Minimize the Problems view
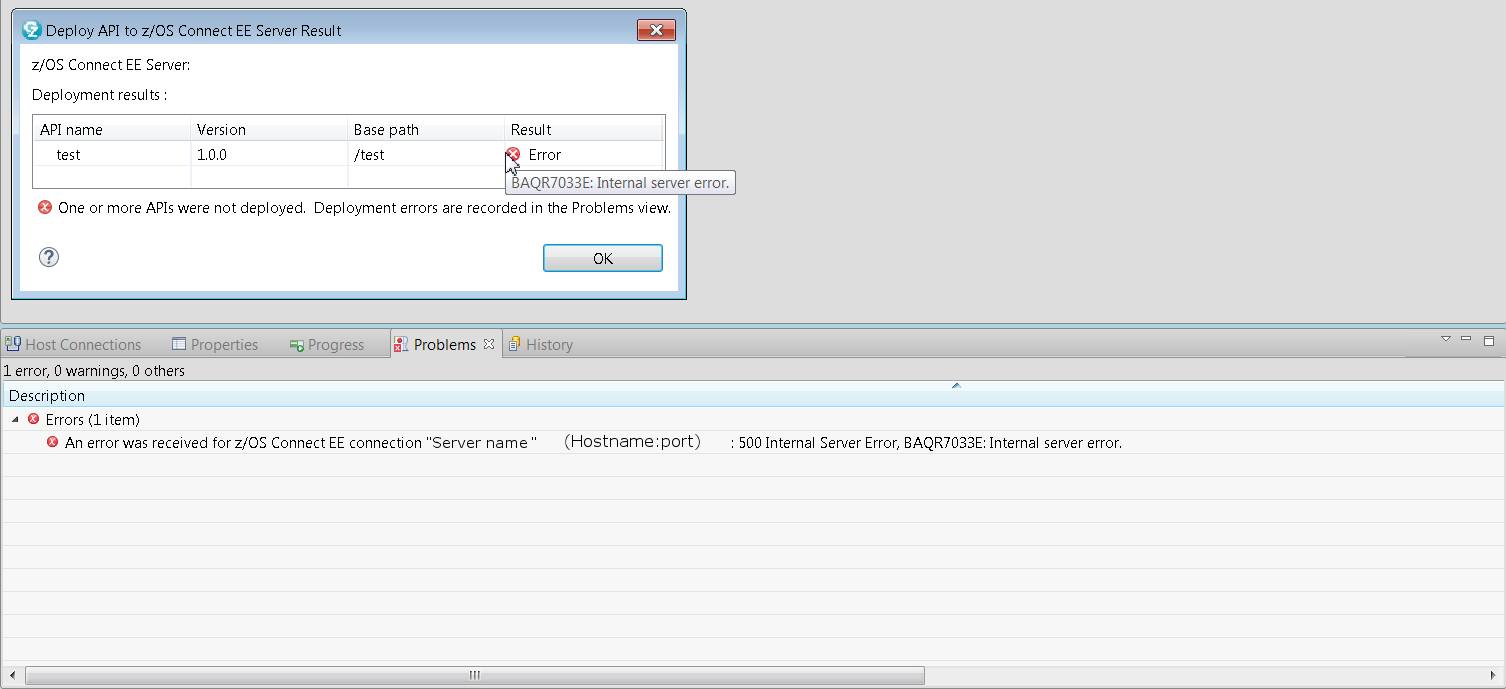1506x689 pixels. (1467, 339)
